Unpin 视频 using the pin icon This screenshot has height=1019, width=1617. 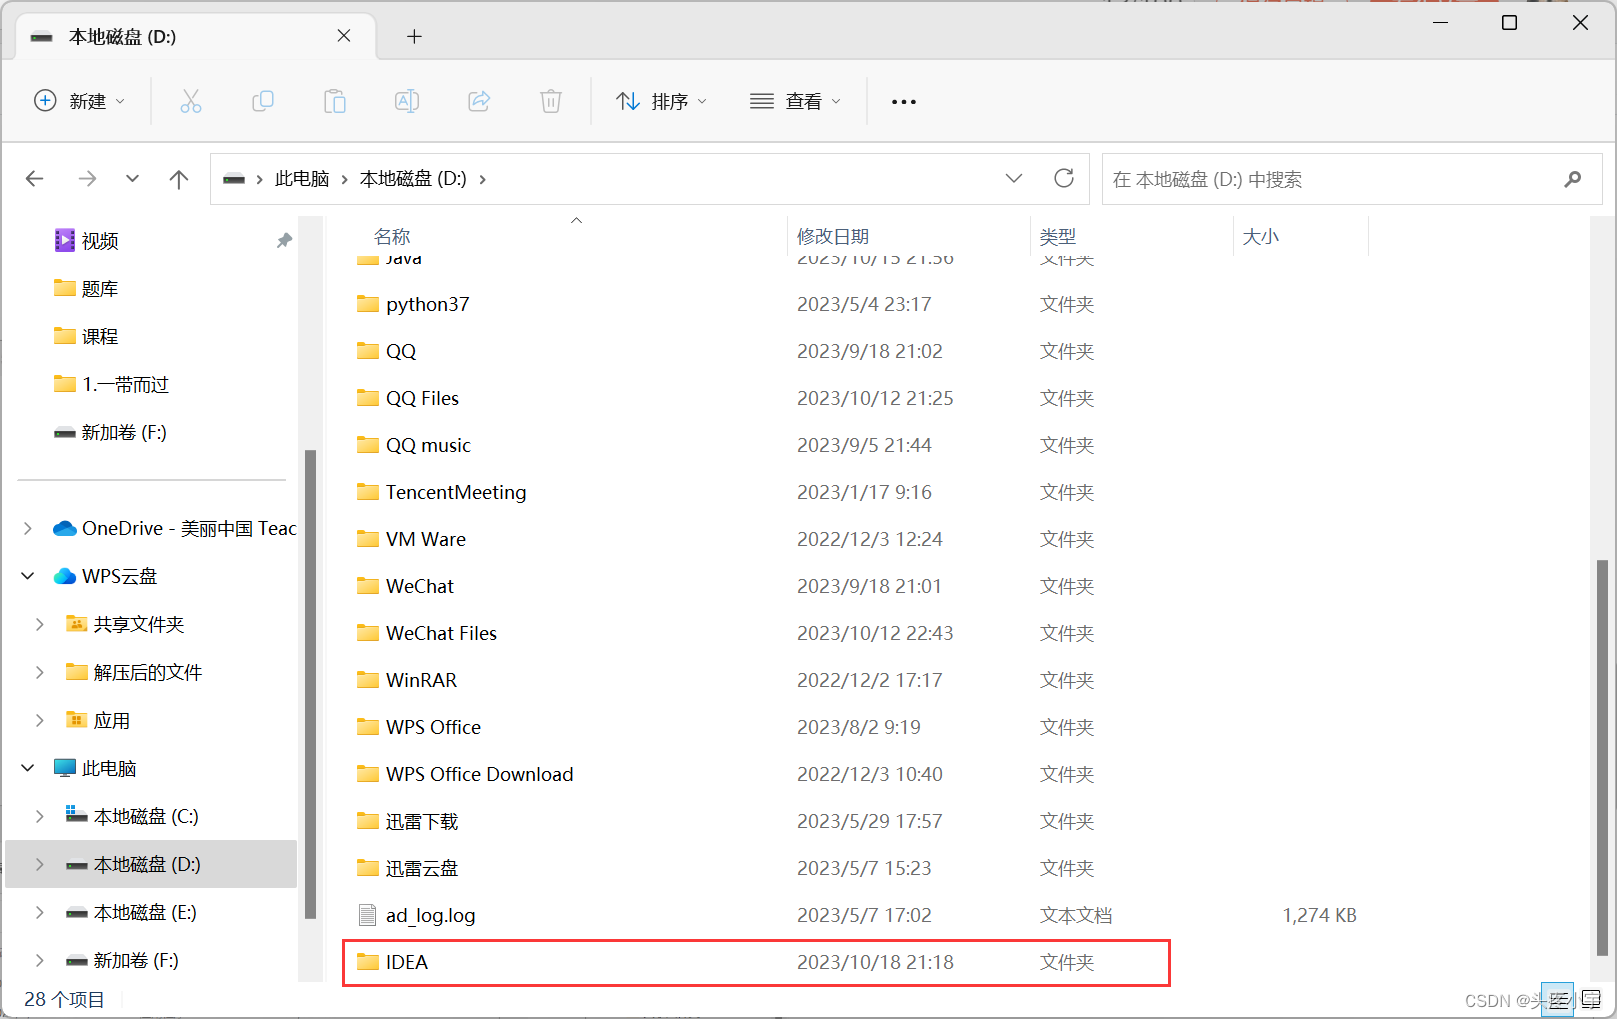click(285, 241)
